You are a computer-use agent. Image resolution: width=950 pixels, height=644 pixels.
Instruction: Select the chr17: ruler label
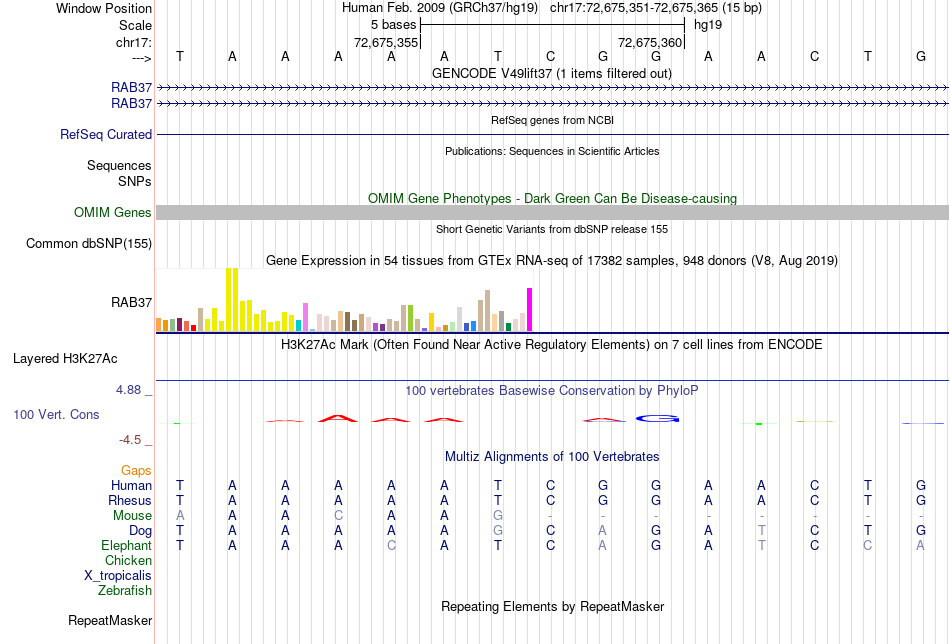133,42
